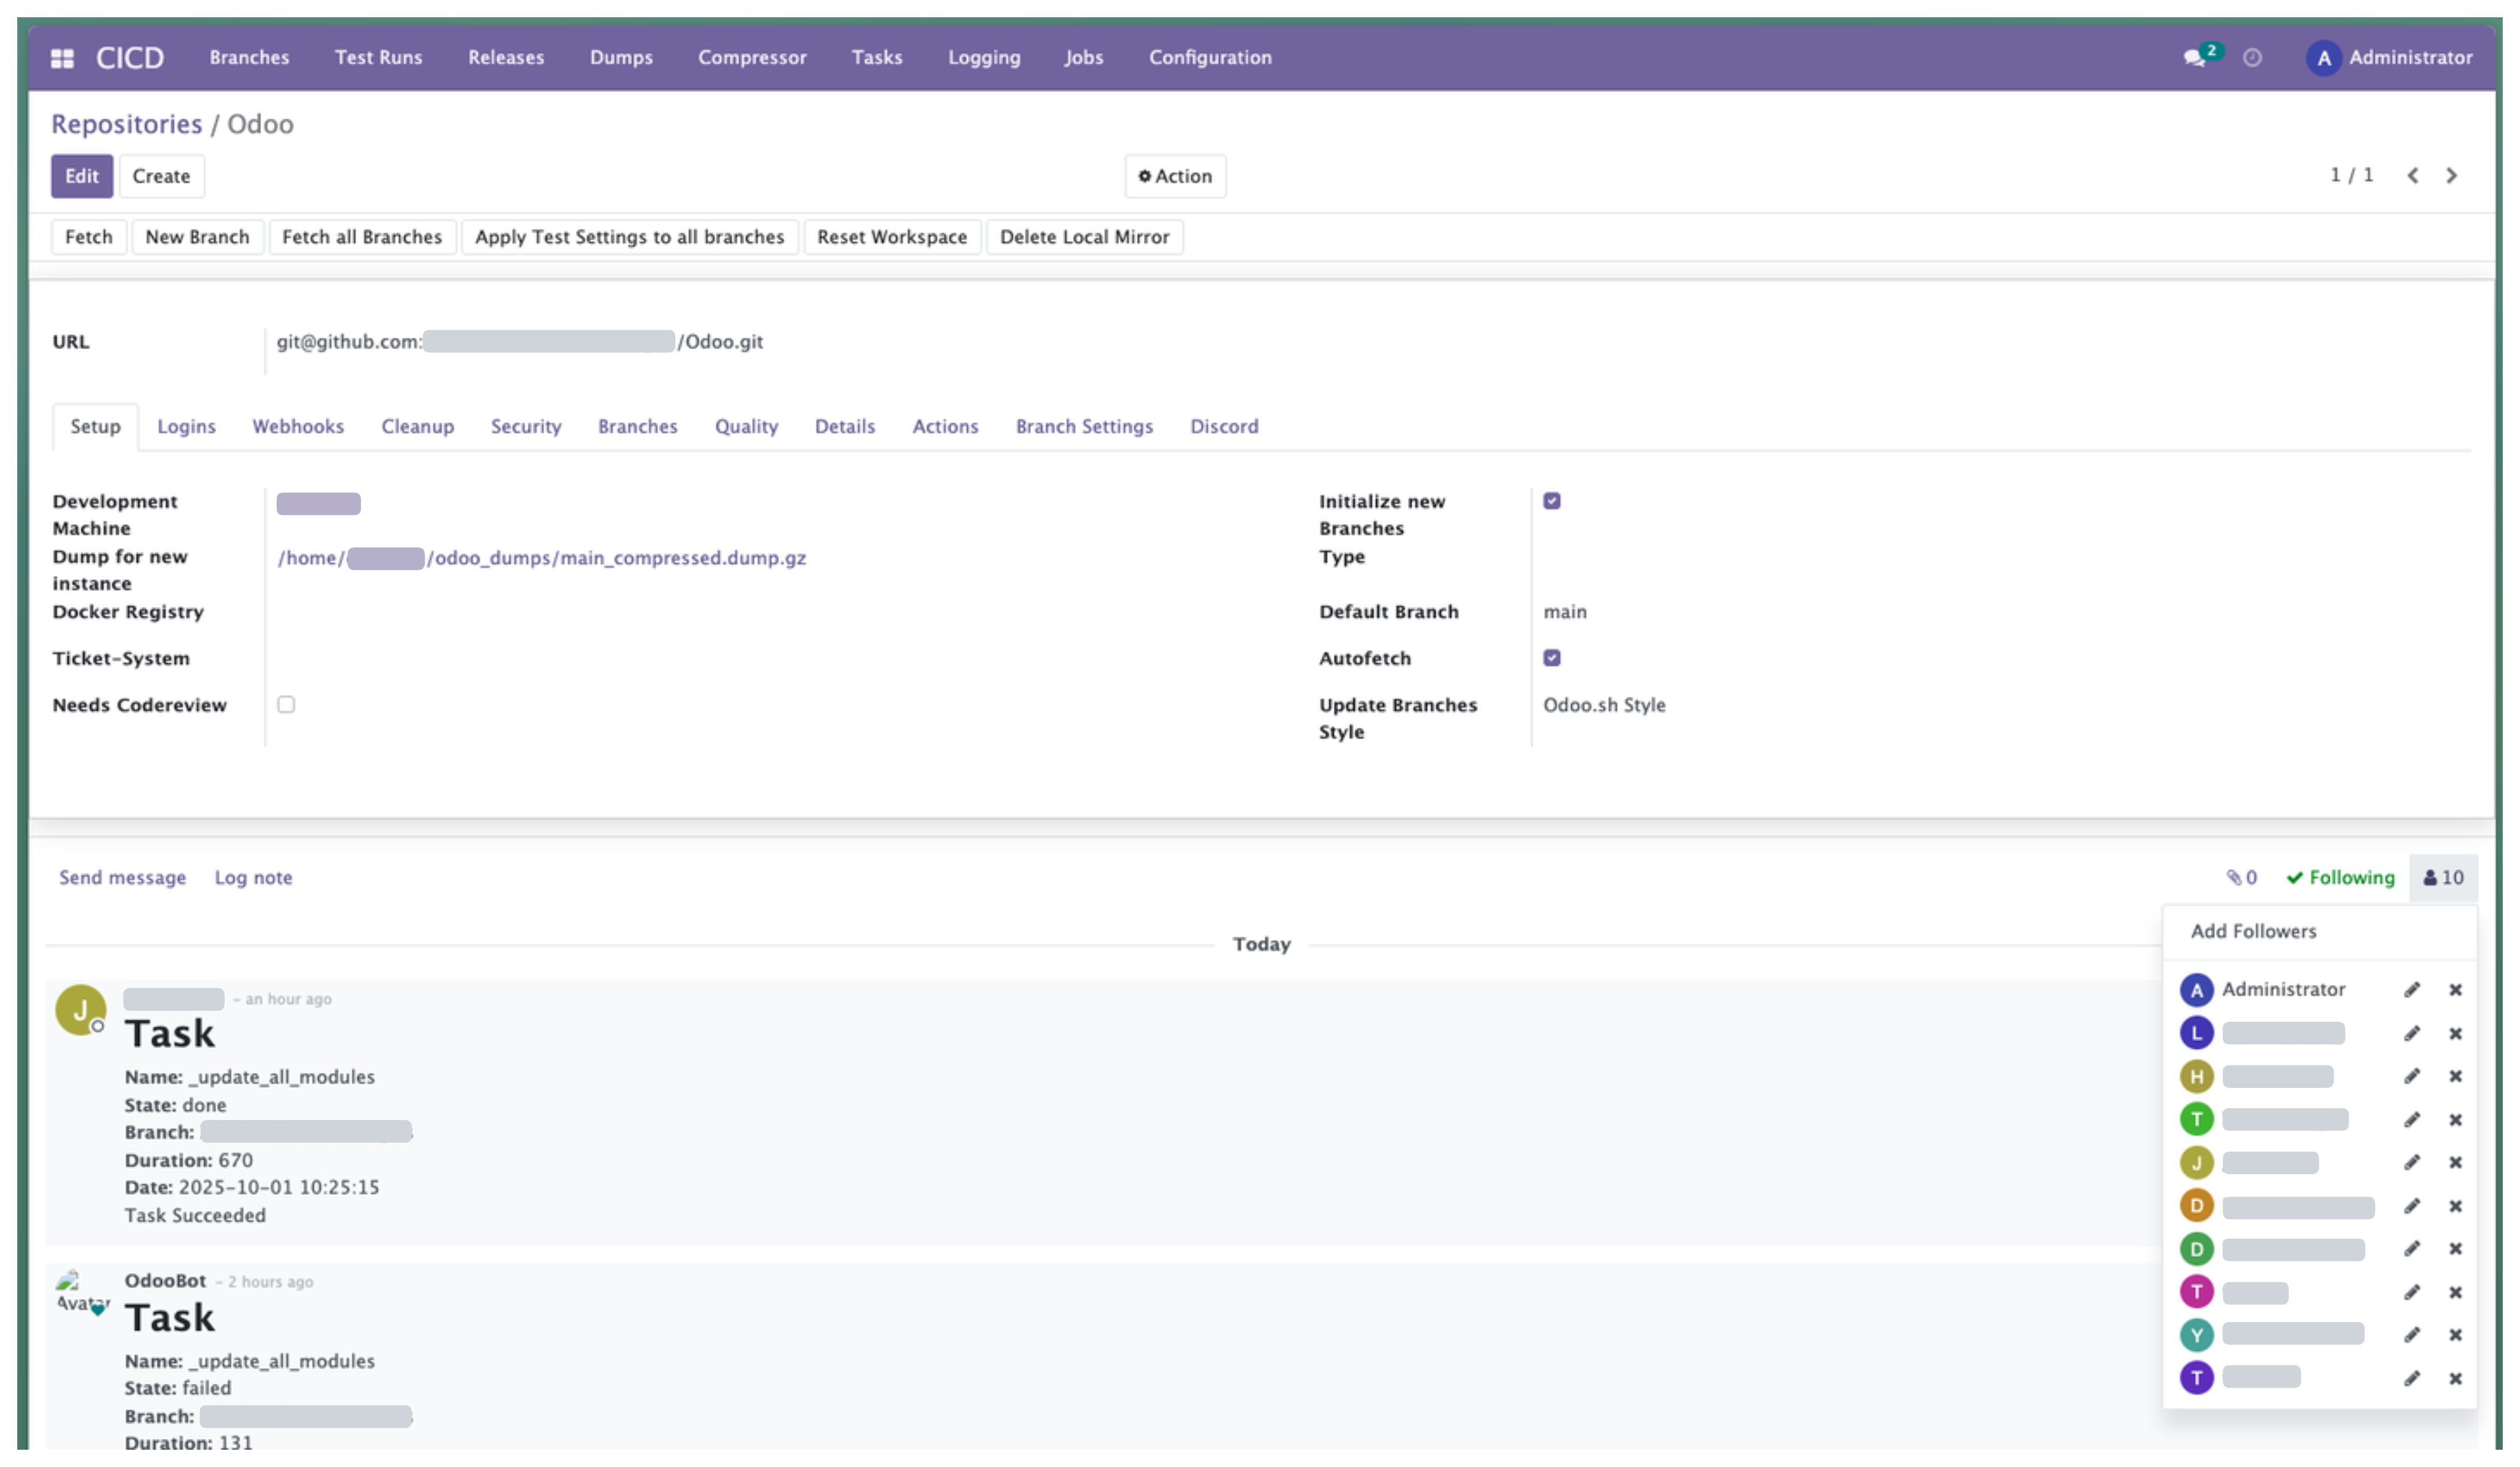The width and height of the screenshot is (2520, 1467).
Task: Click the Log note link
Action: click(253, 878)
